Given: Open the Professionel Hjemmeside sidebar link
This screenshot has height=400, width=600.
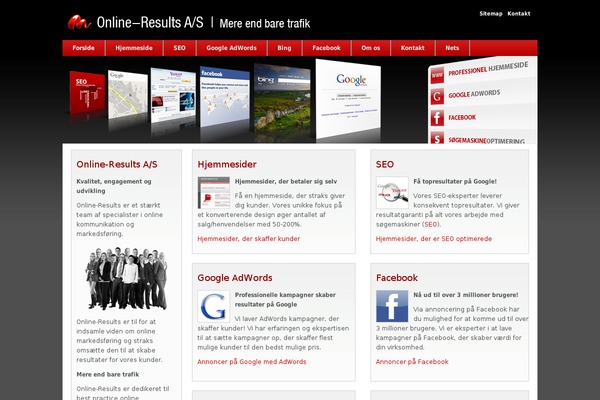Looking at the screenshot, I should (x=488, y=69).
